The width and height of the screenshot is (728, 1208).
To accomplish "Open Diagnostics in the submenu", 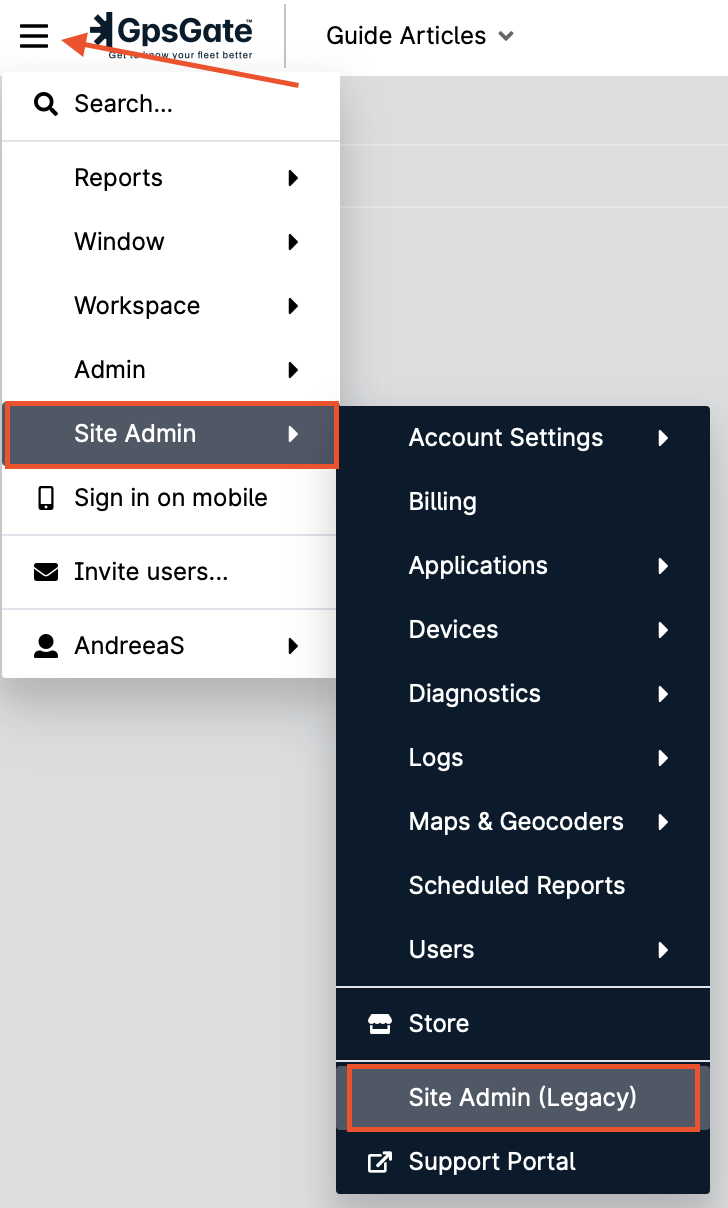I will tap(523, 694).
